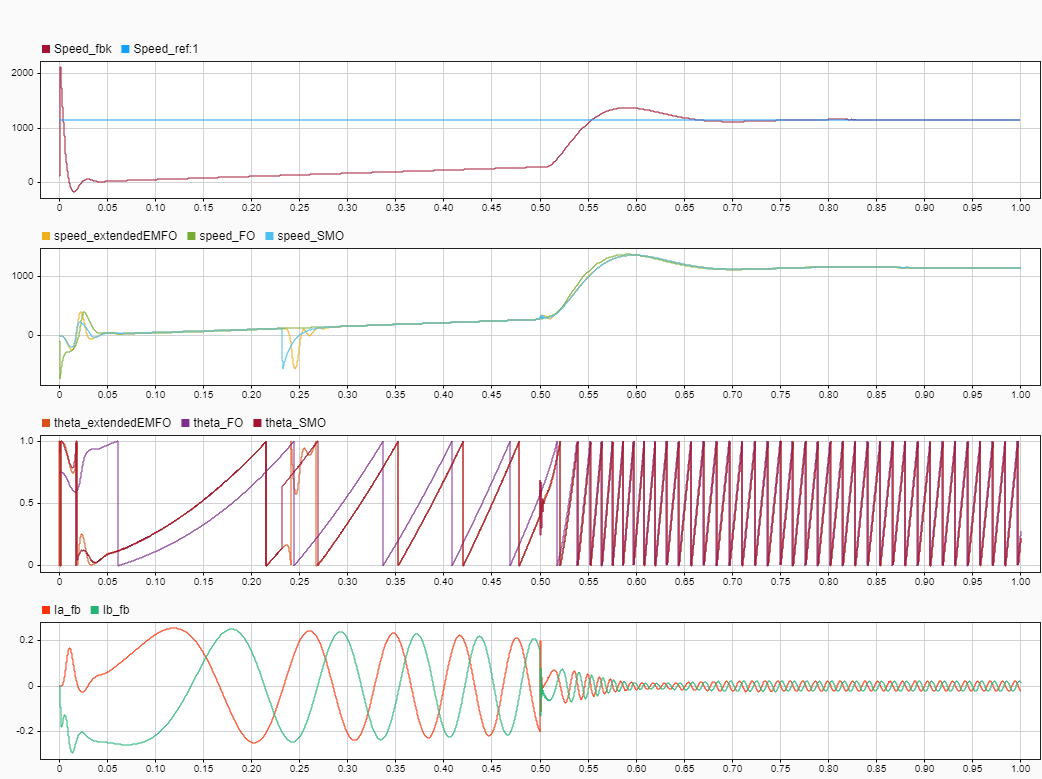1042x779 pixels.
Task: Click the Speed_fbk legend color swatch
Action: [46, 48]
